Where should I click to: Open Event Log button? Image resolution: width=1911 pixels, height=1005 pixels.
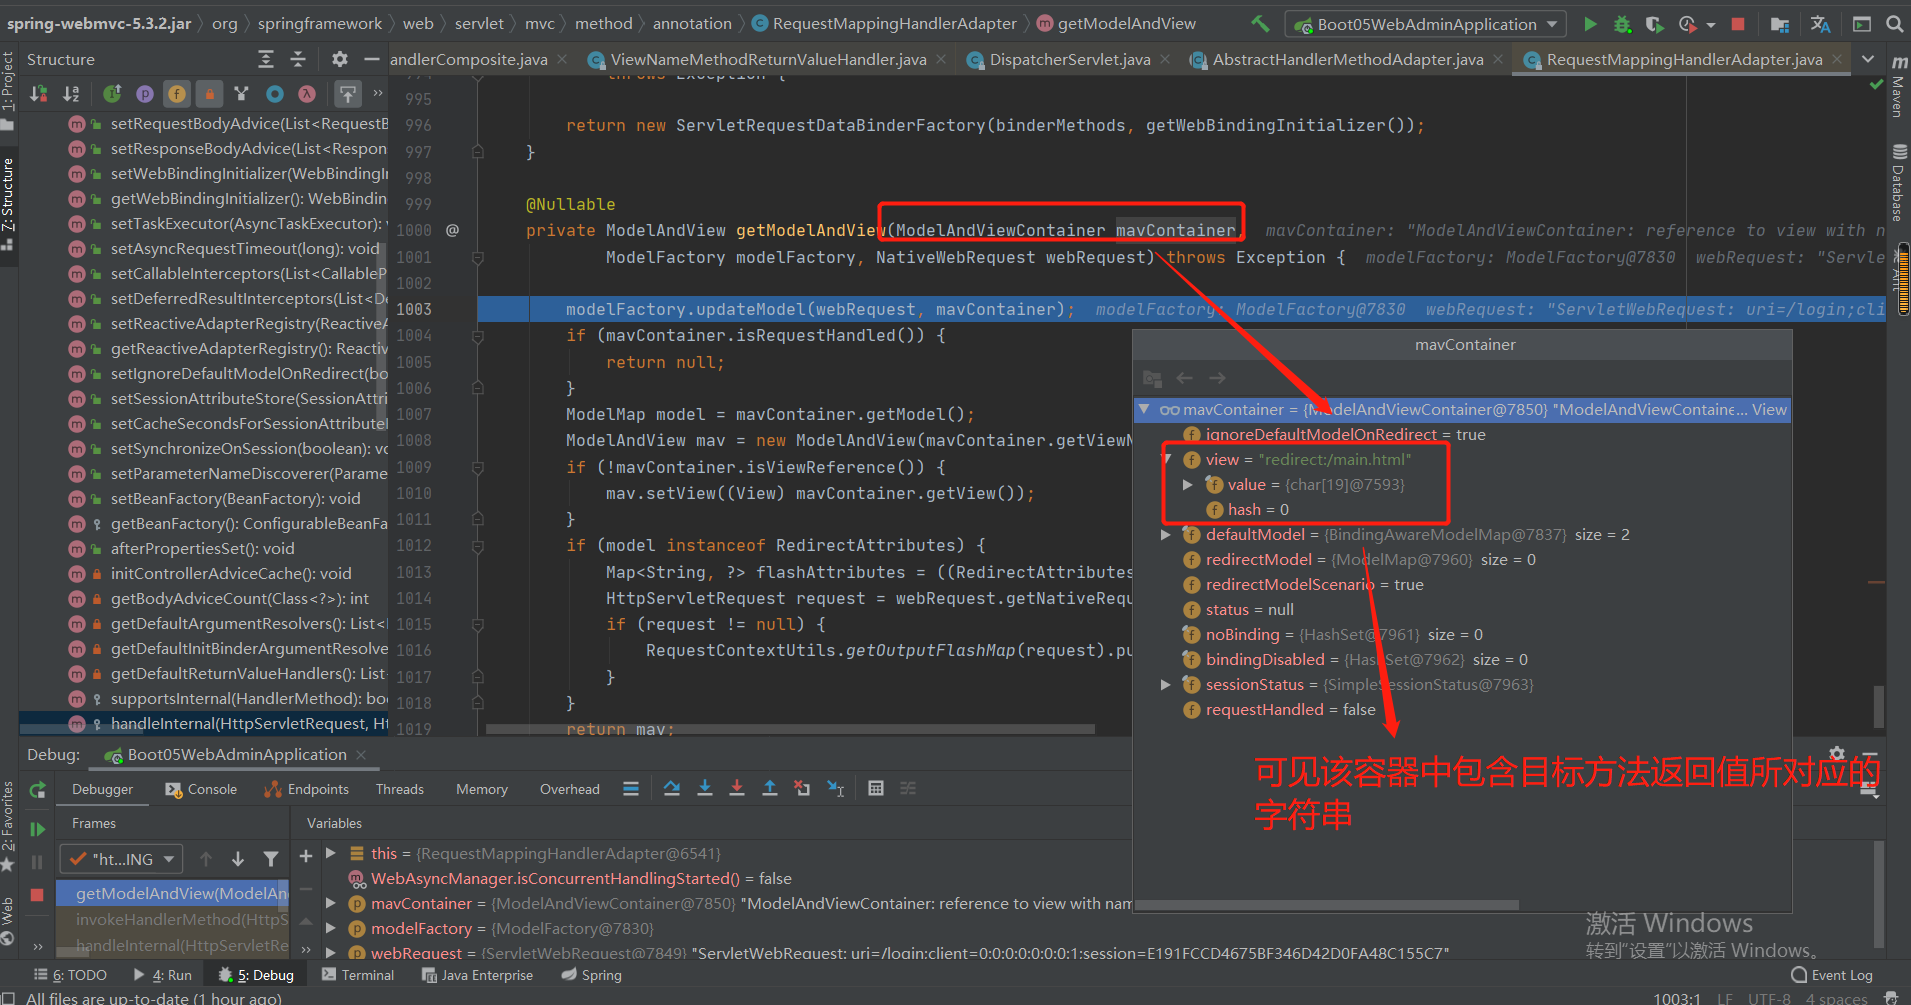(1832, 975)
